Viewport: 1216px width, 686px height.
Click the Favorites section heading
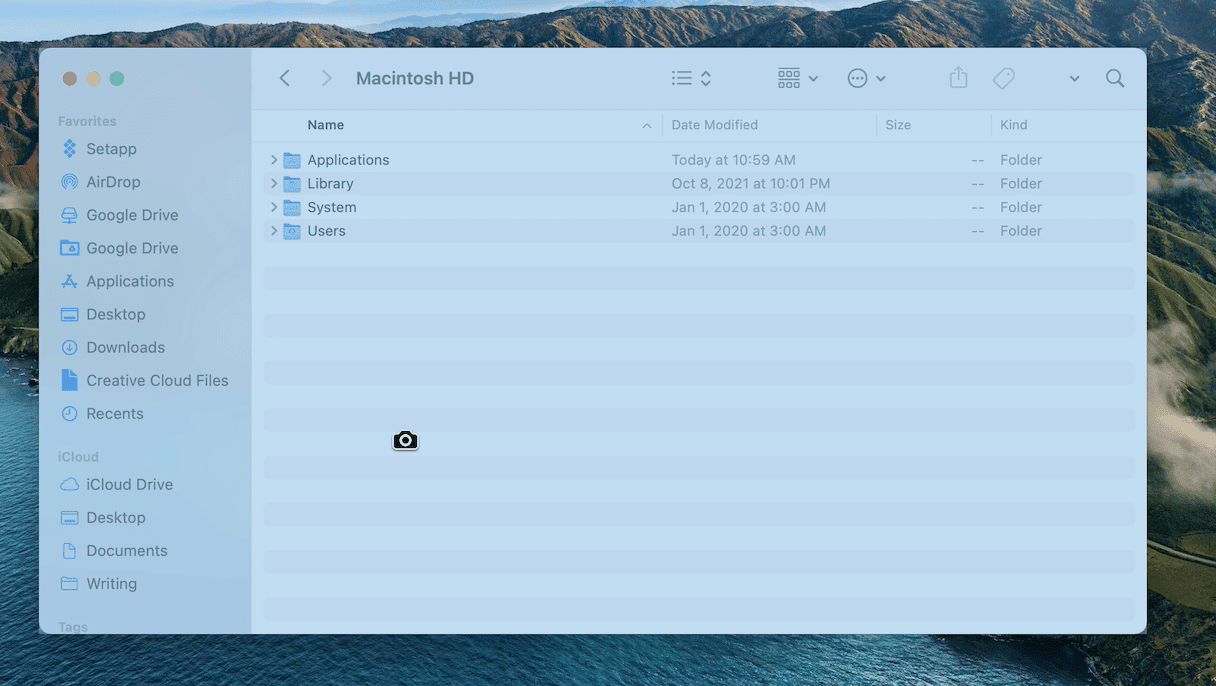point(87,121)
